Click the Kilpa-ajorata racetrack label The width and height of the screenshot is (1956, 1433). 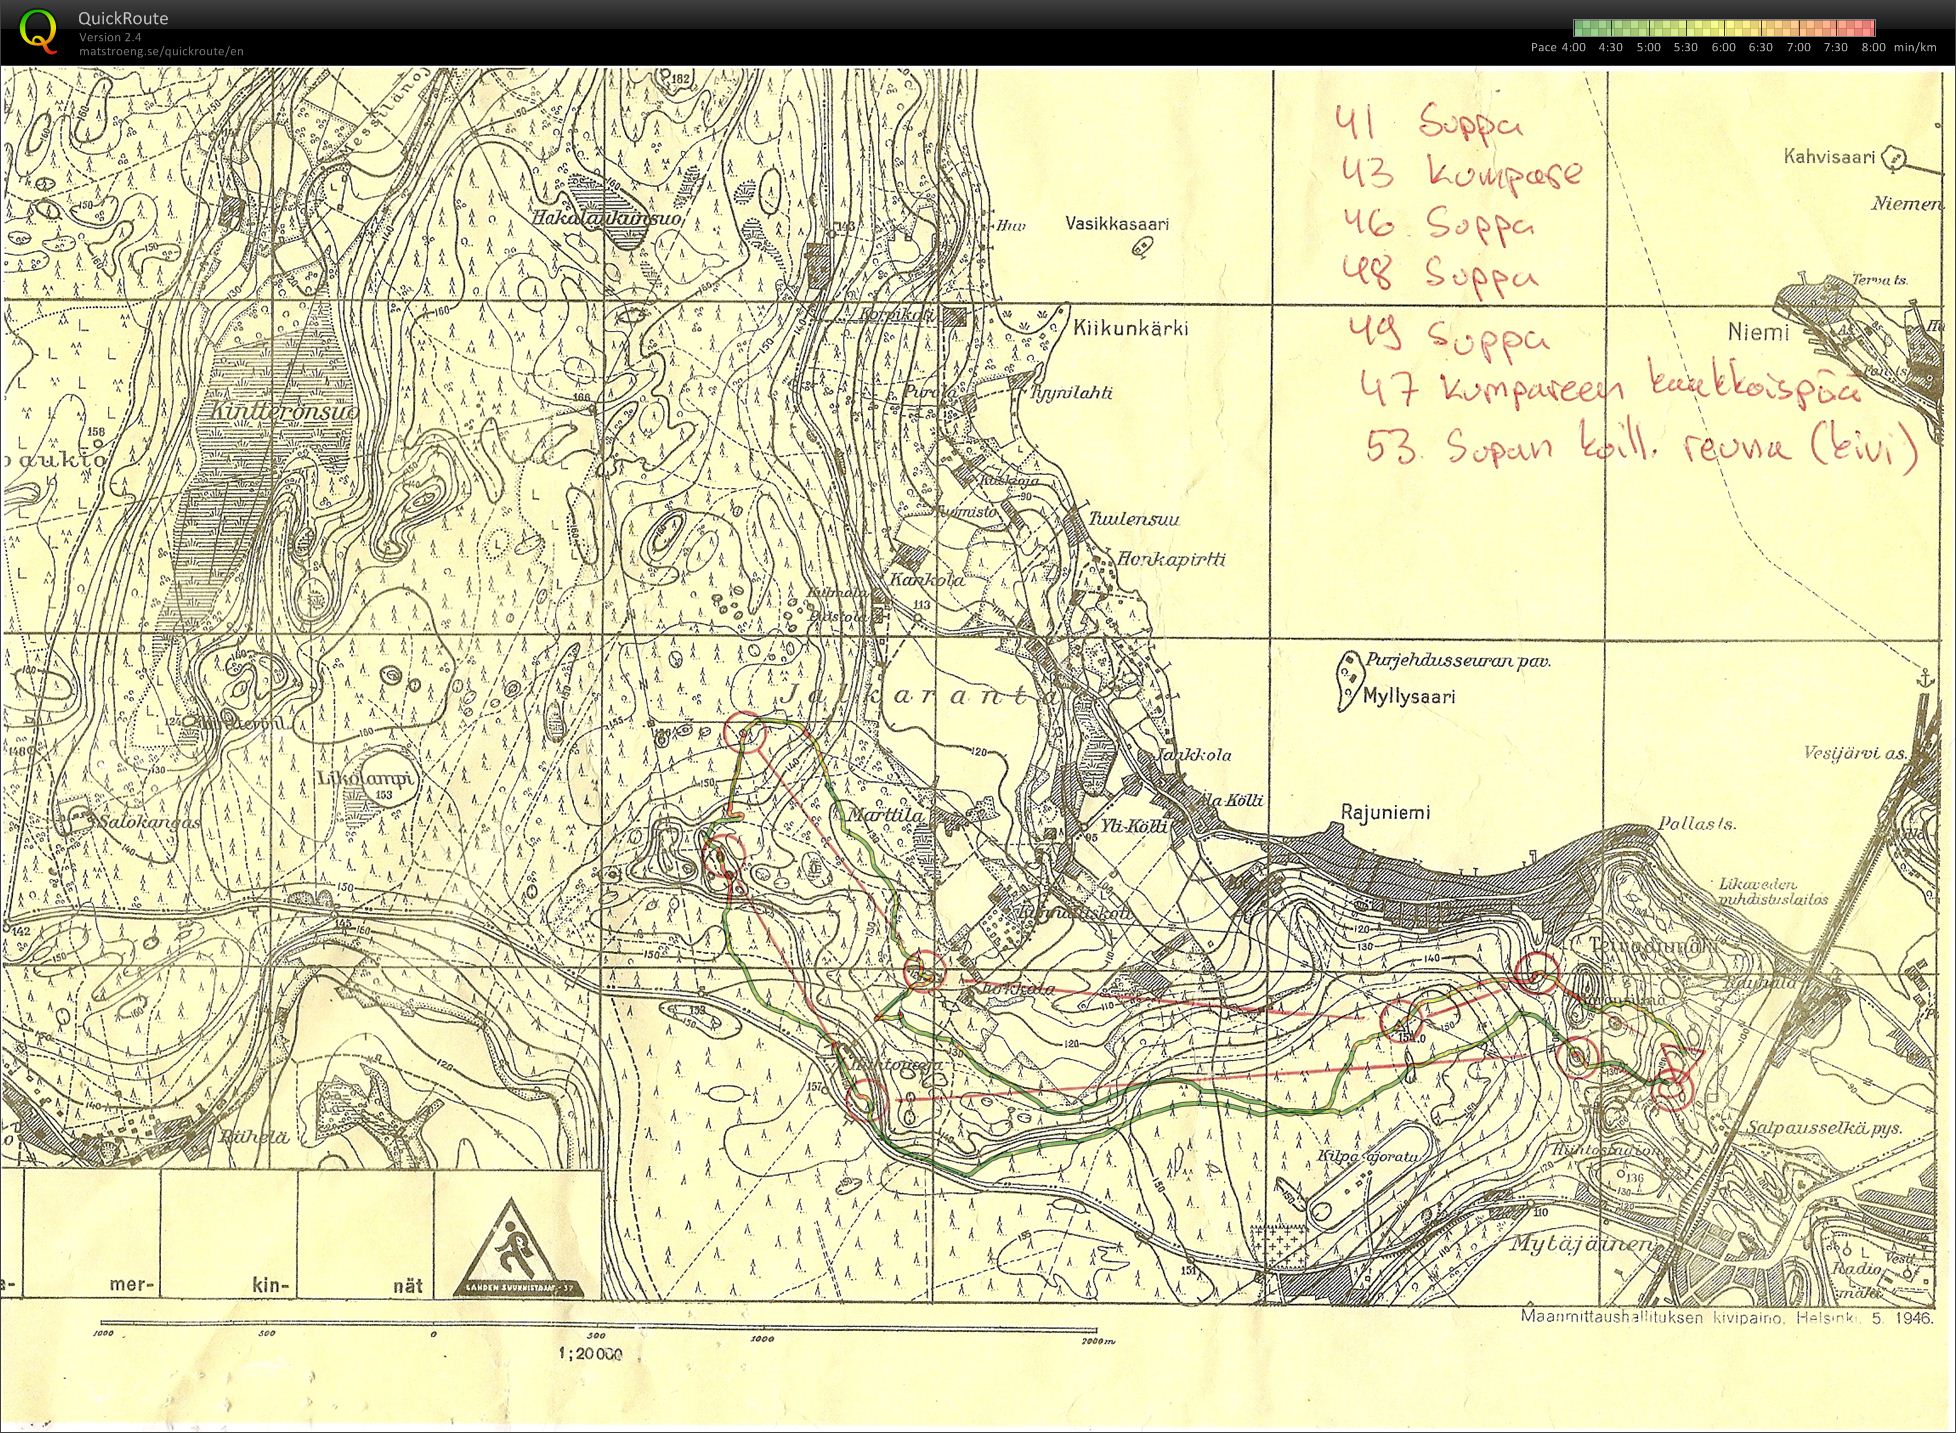tap(1368, 1155)
